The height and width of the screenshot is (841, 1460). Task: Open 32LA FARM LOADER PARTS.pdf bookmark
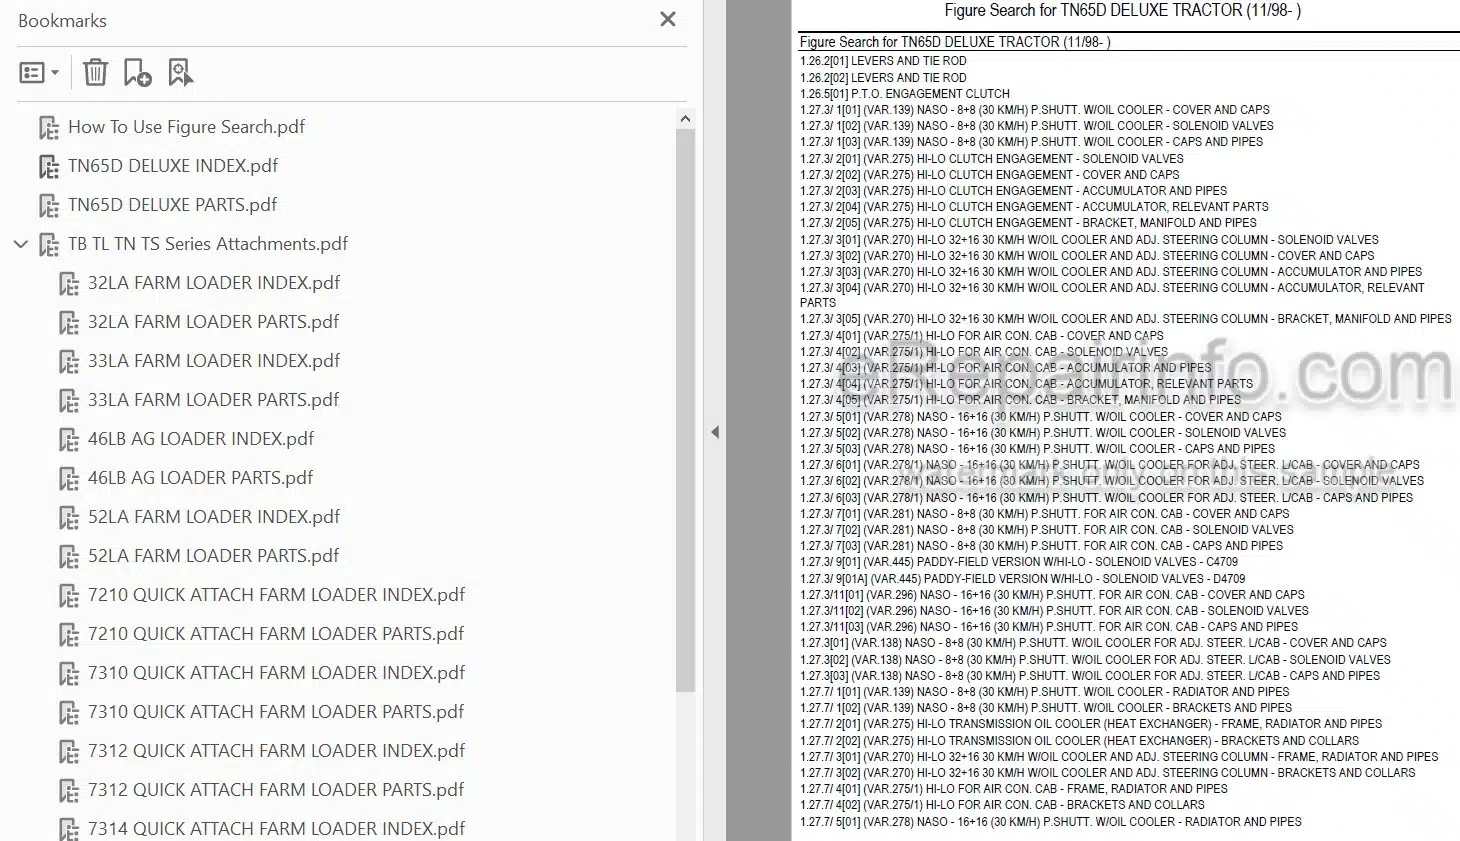click(x=213, y=322)
